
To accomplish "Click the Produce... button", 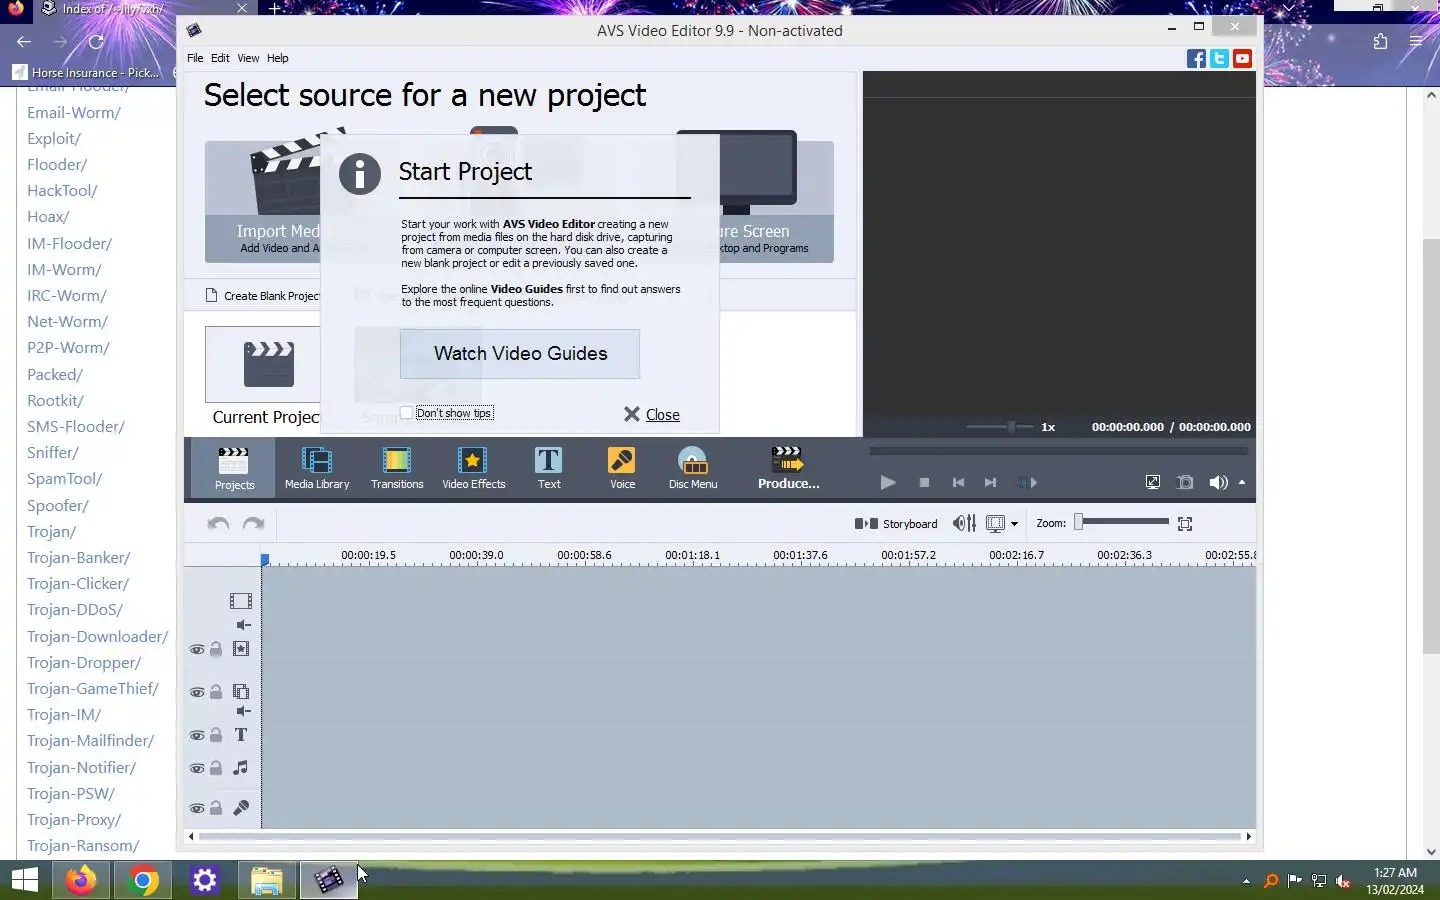I will point(788,468).
